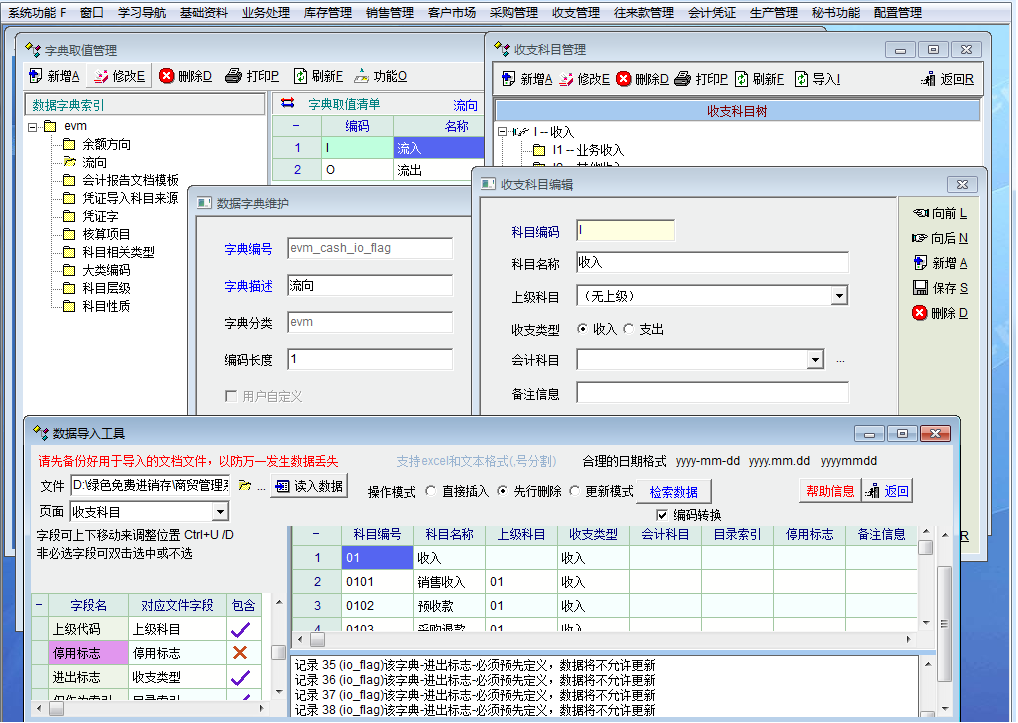Viewport: 1018px width, 723px height.
Task: Toggle the 编码转换 checkbox
Action: pyautogui.click(x=661, y=515)
